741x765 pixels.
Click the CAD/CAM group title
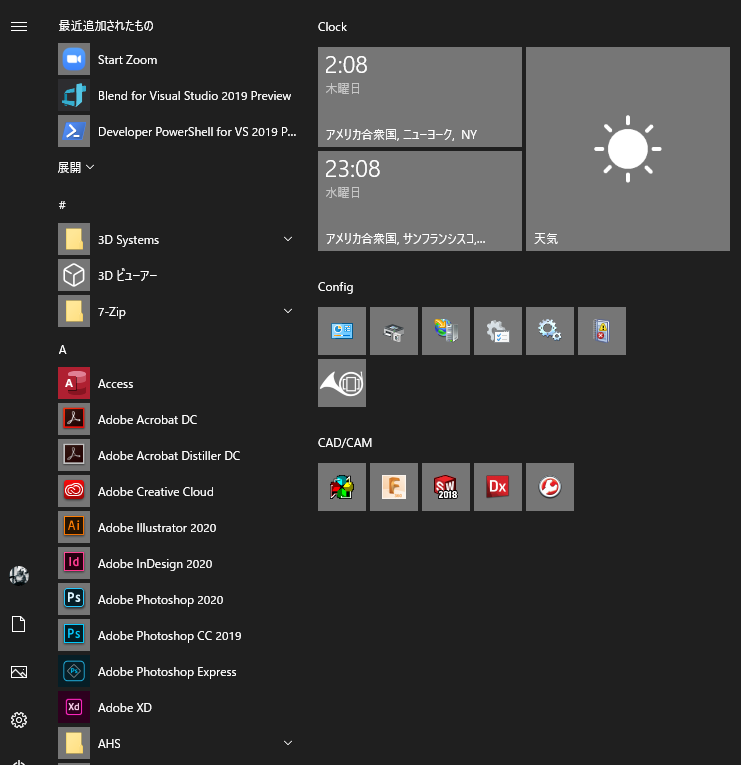345,443
